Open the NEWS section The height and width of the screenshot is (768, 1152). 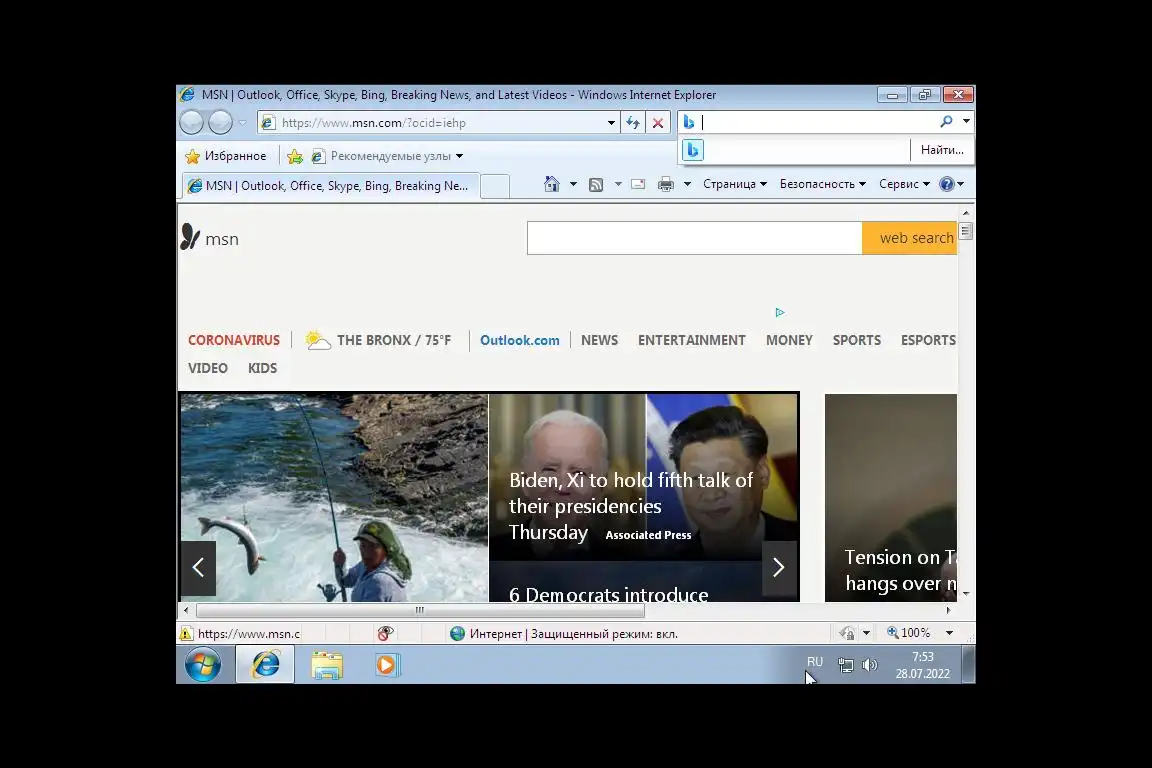[600, 340]
